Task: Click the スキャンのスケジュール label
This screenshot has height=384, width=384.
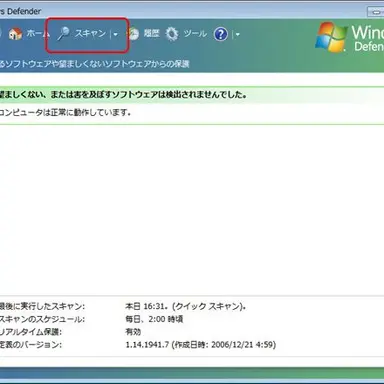Action: click(x=42, y=319)
